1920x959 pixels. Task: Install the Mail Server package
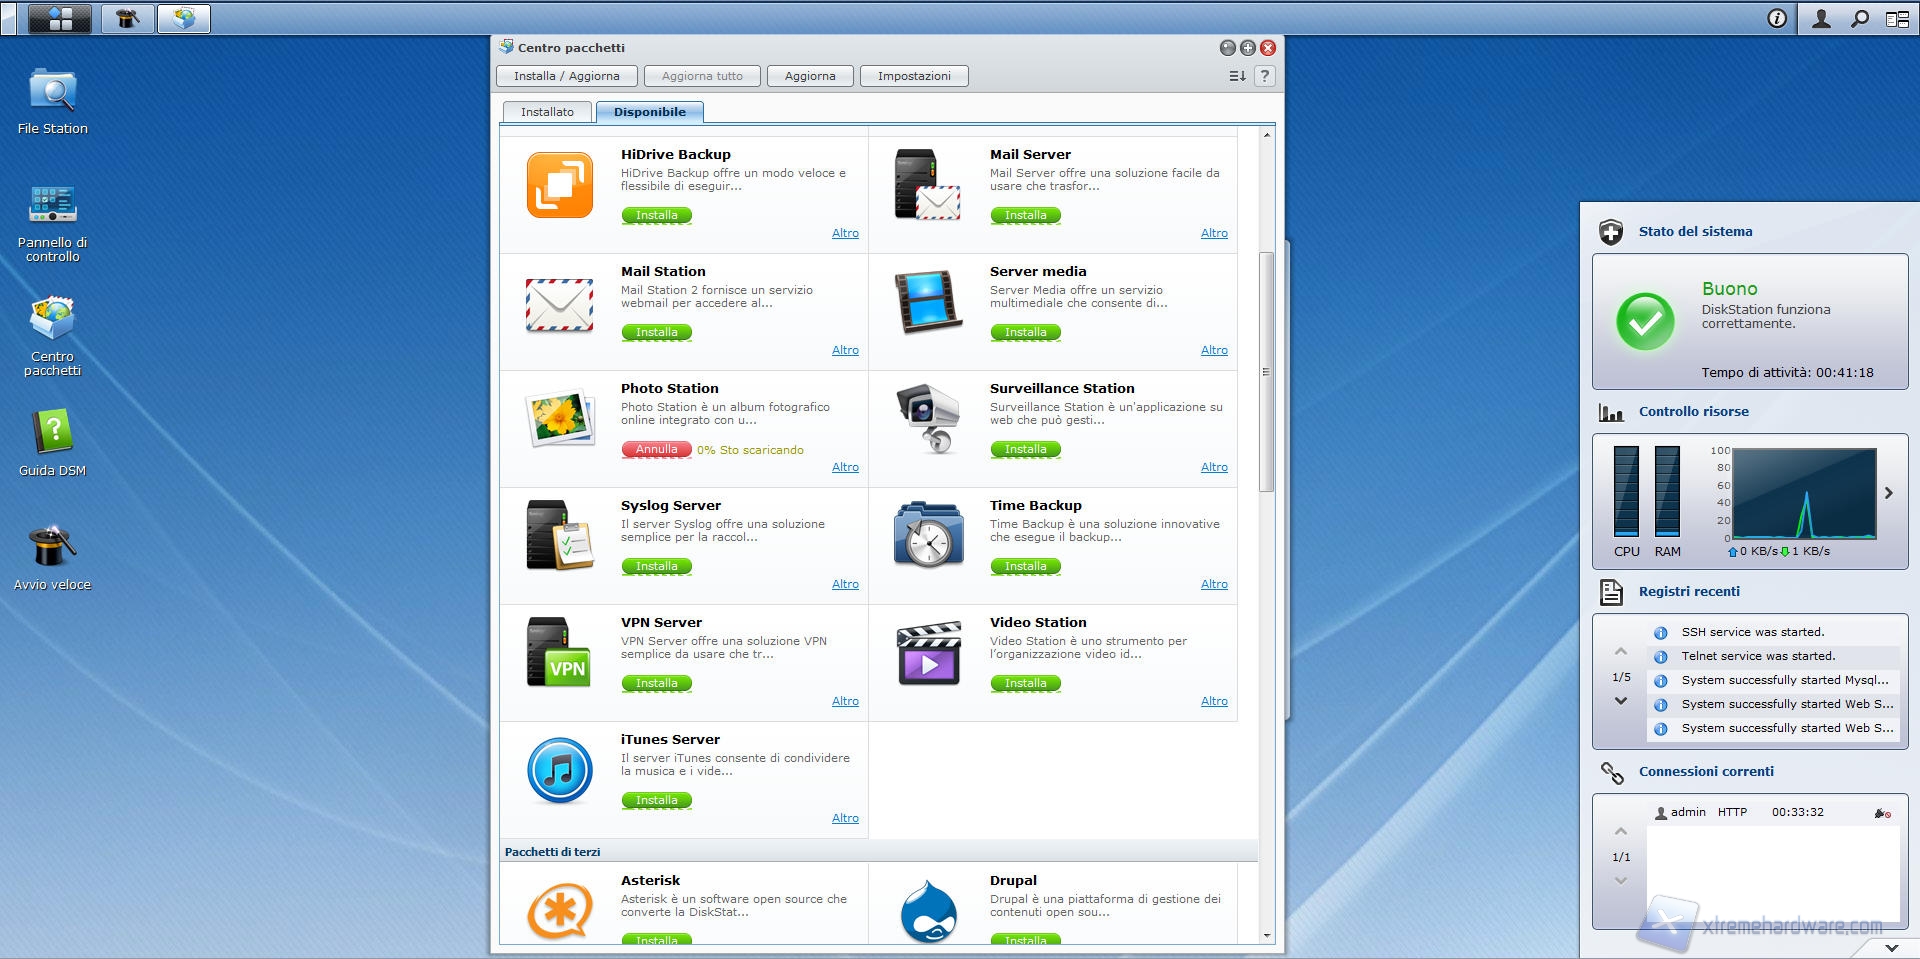click(1025, 215)
